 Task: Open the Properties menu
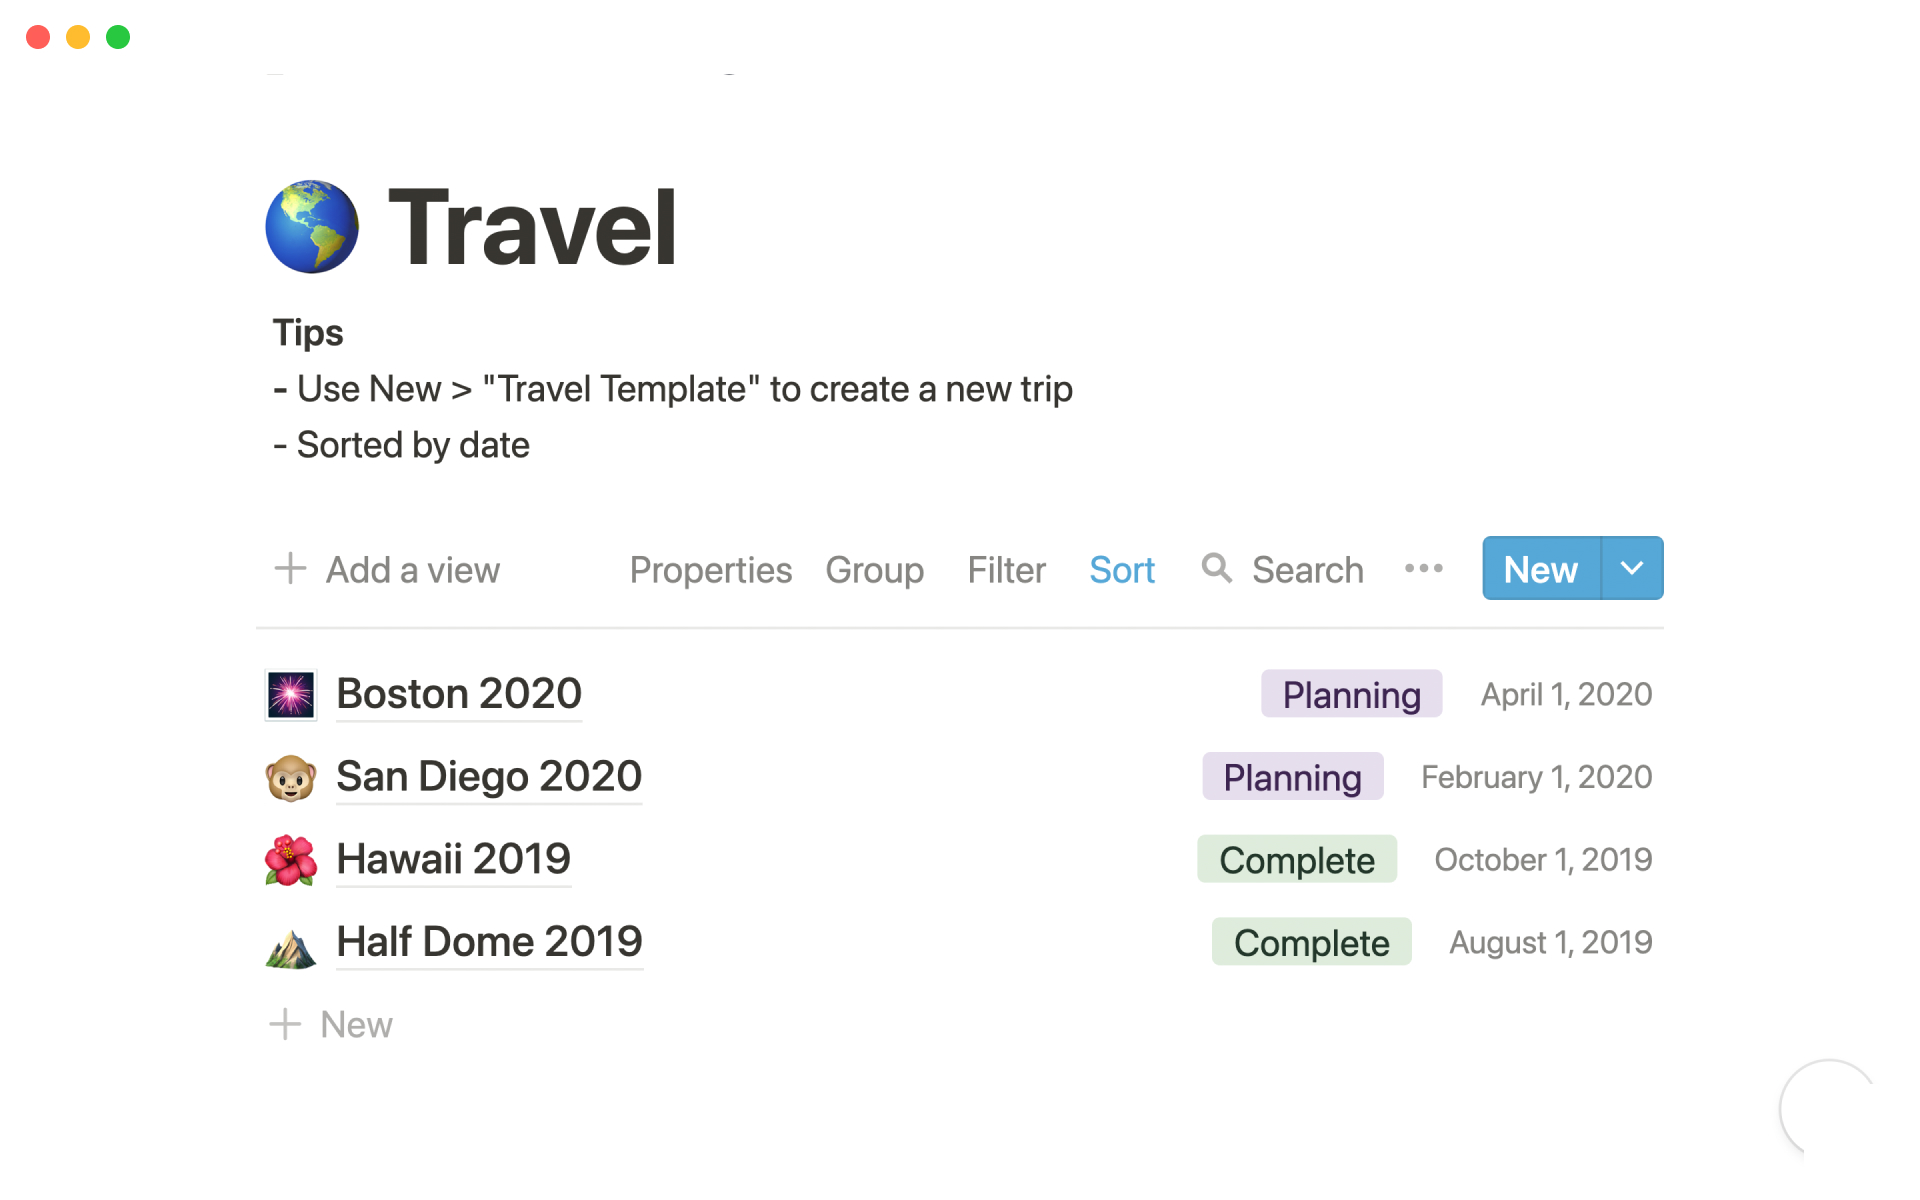[x=710, y=570]
